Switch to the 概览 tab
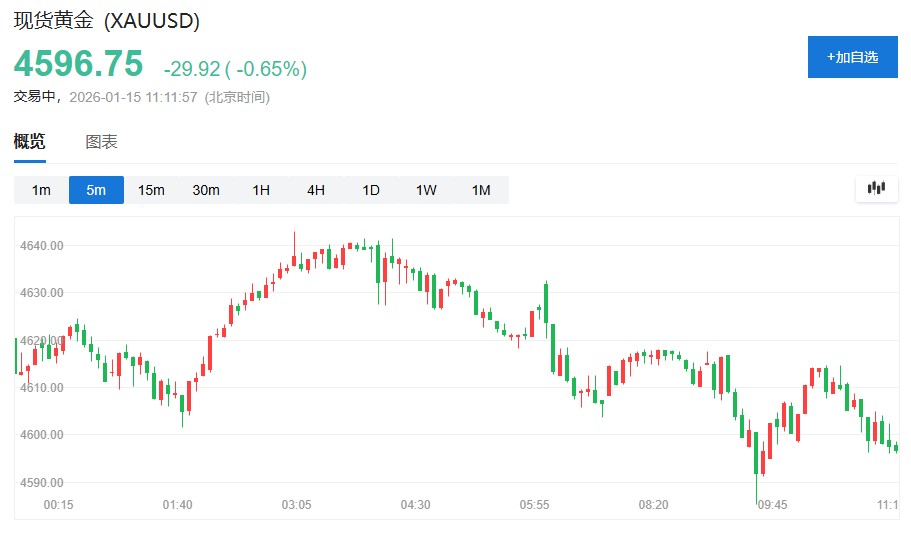This screenshot has width=911, height=533. point(29,142)
